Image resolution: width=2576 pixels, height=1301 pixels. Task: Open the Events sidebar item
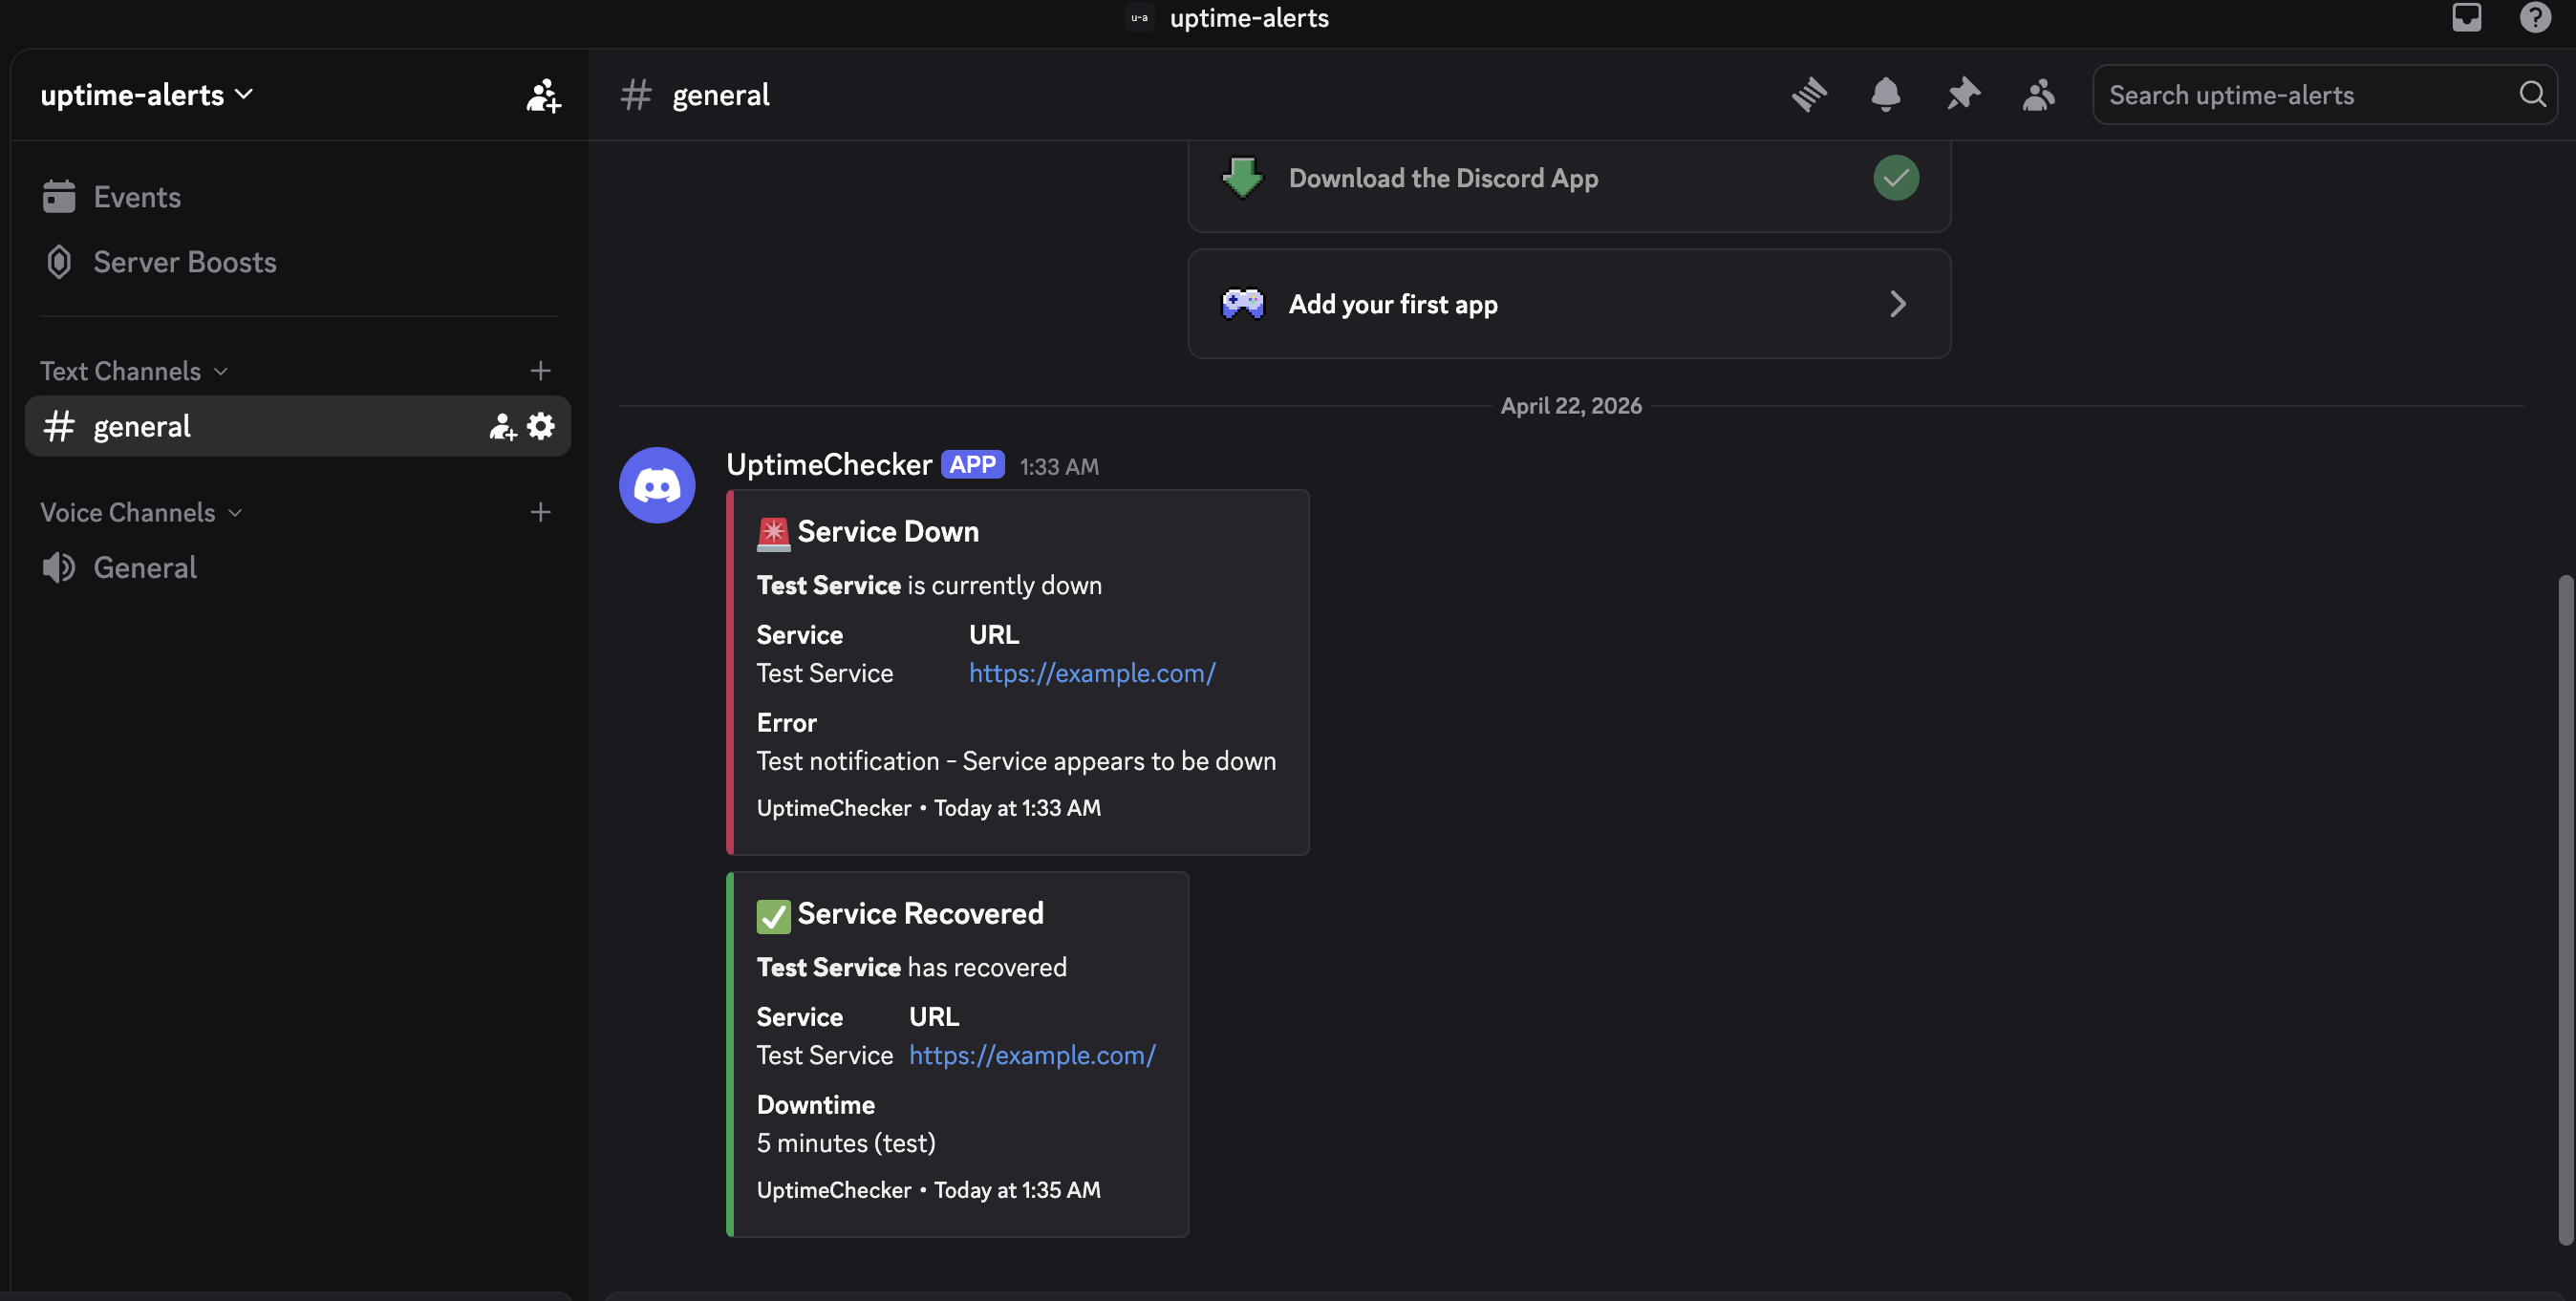point(298,197)
